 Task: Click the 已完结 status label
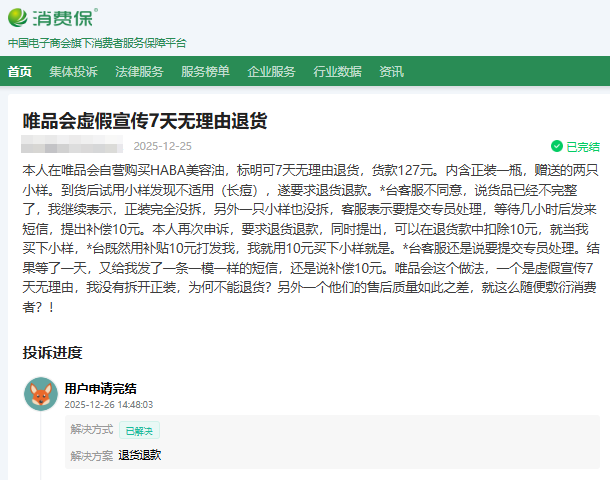[x=582, y=146]
